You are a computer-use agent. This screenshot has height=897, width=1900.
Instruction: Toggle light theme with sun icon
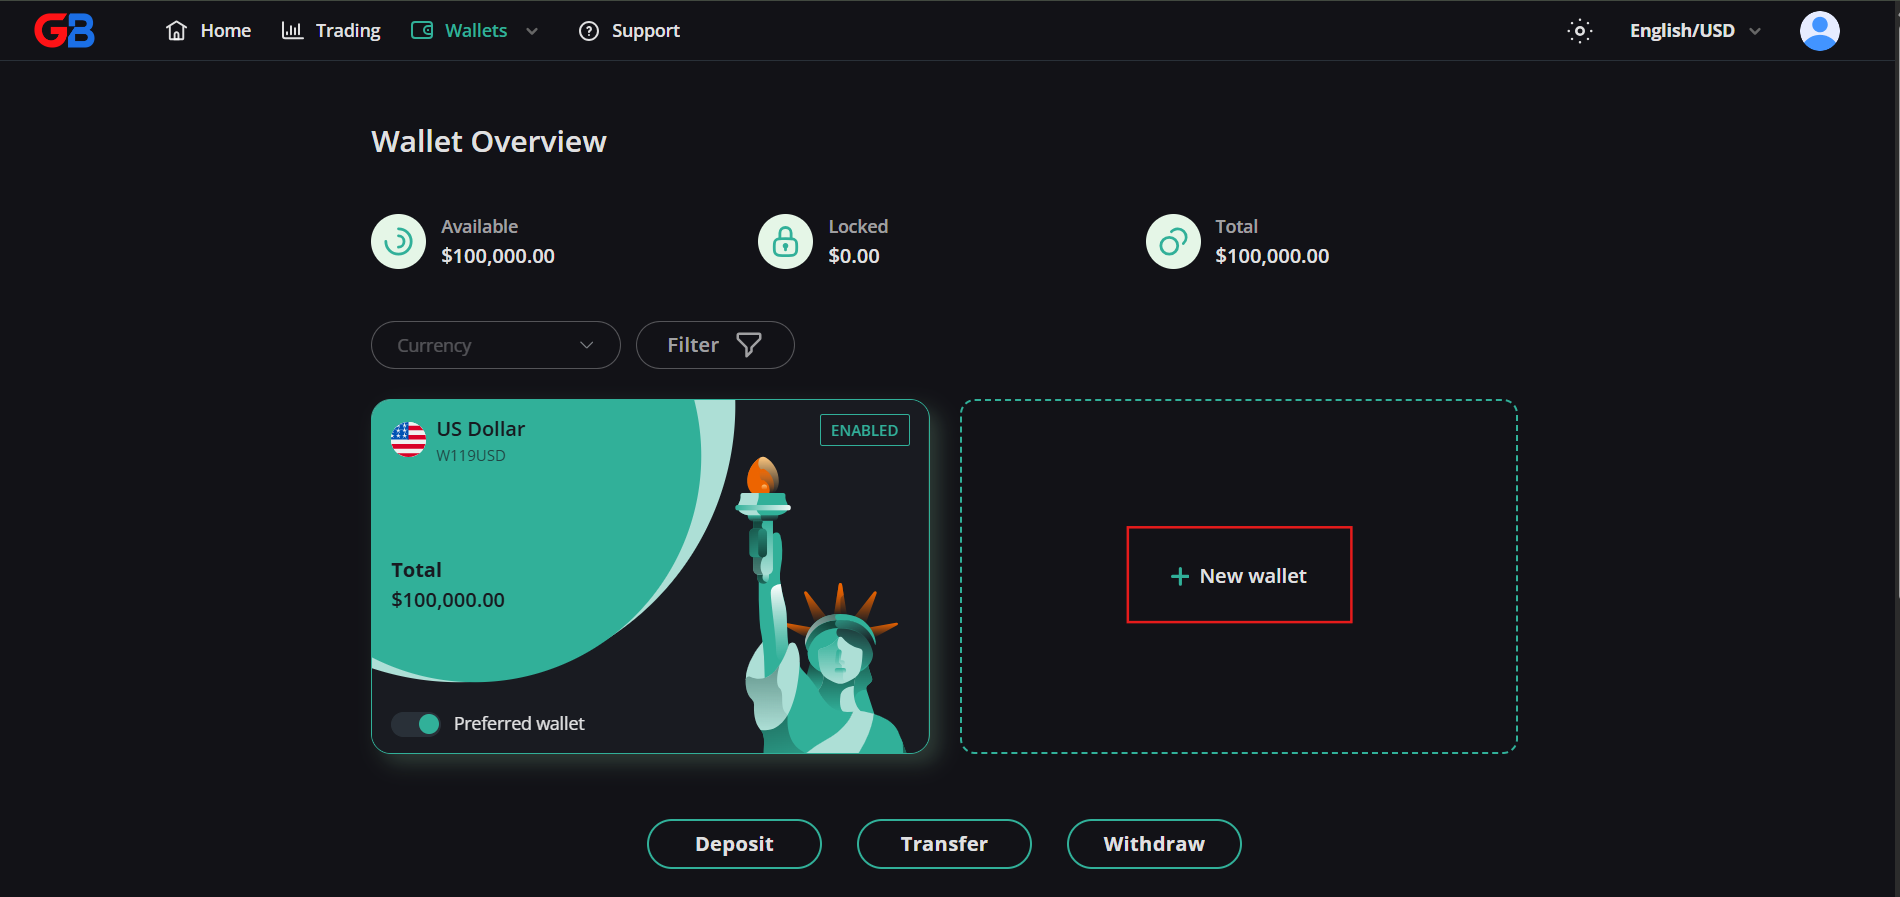[x=1580, y=31]
